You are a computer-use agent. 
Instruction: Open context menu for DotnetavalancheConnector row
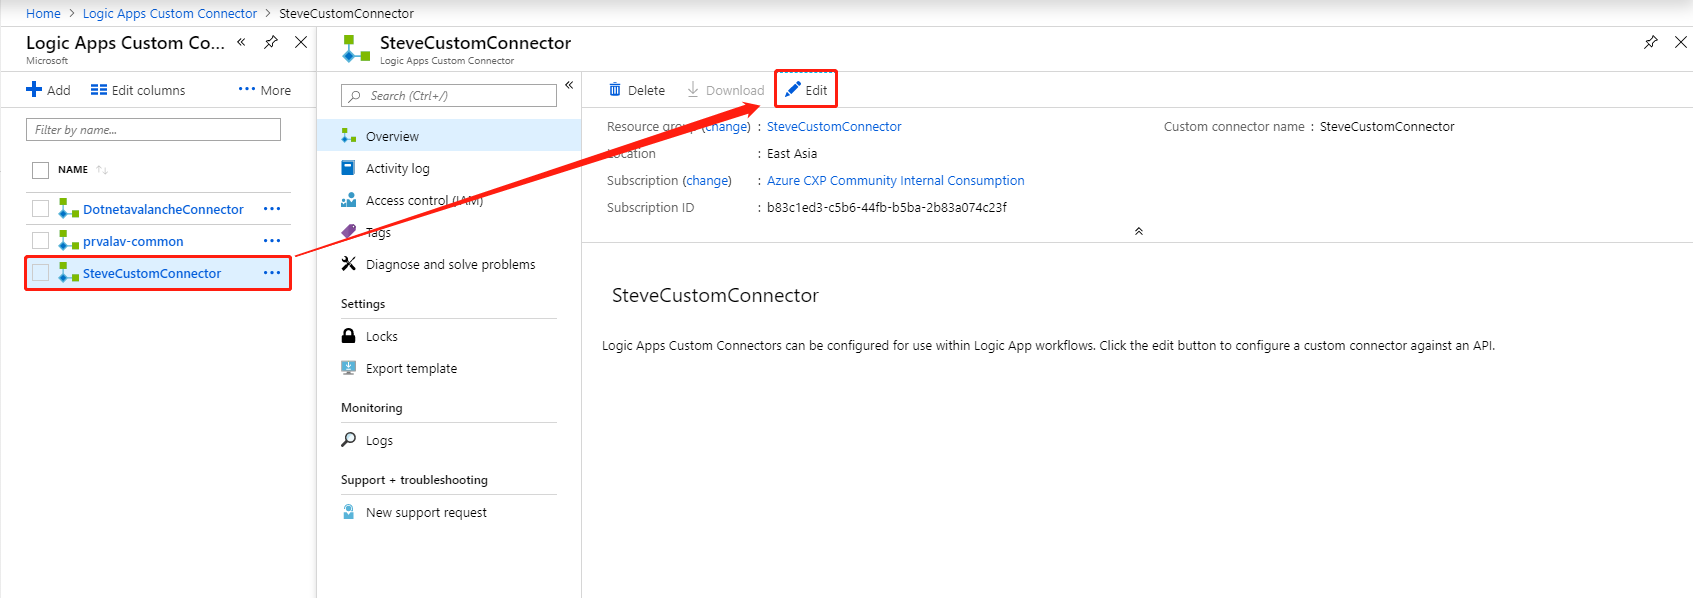tap(272, 209)
